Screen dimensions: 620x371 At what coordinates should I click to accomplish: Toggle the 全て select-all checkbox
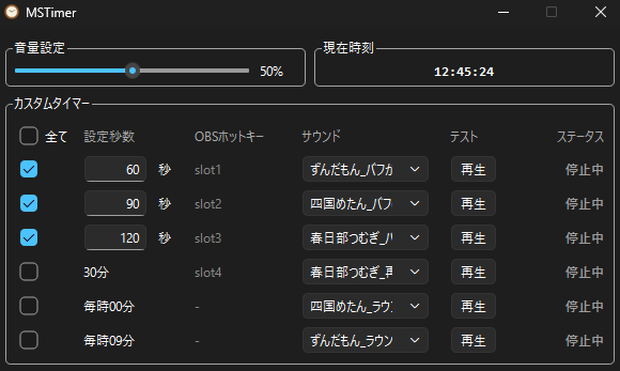pyautogui.click(x=28, y=136)
